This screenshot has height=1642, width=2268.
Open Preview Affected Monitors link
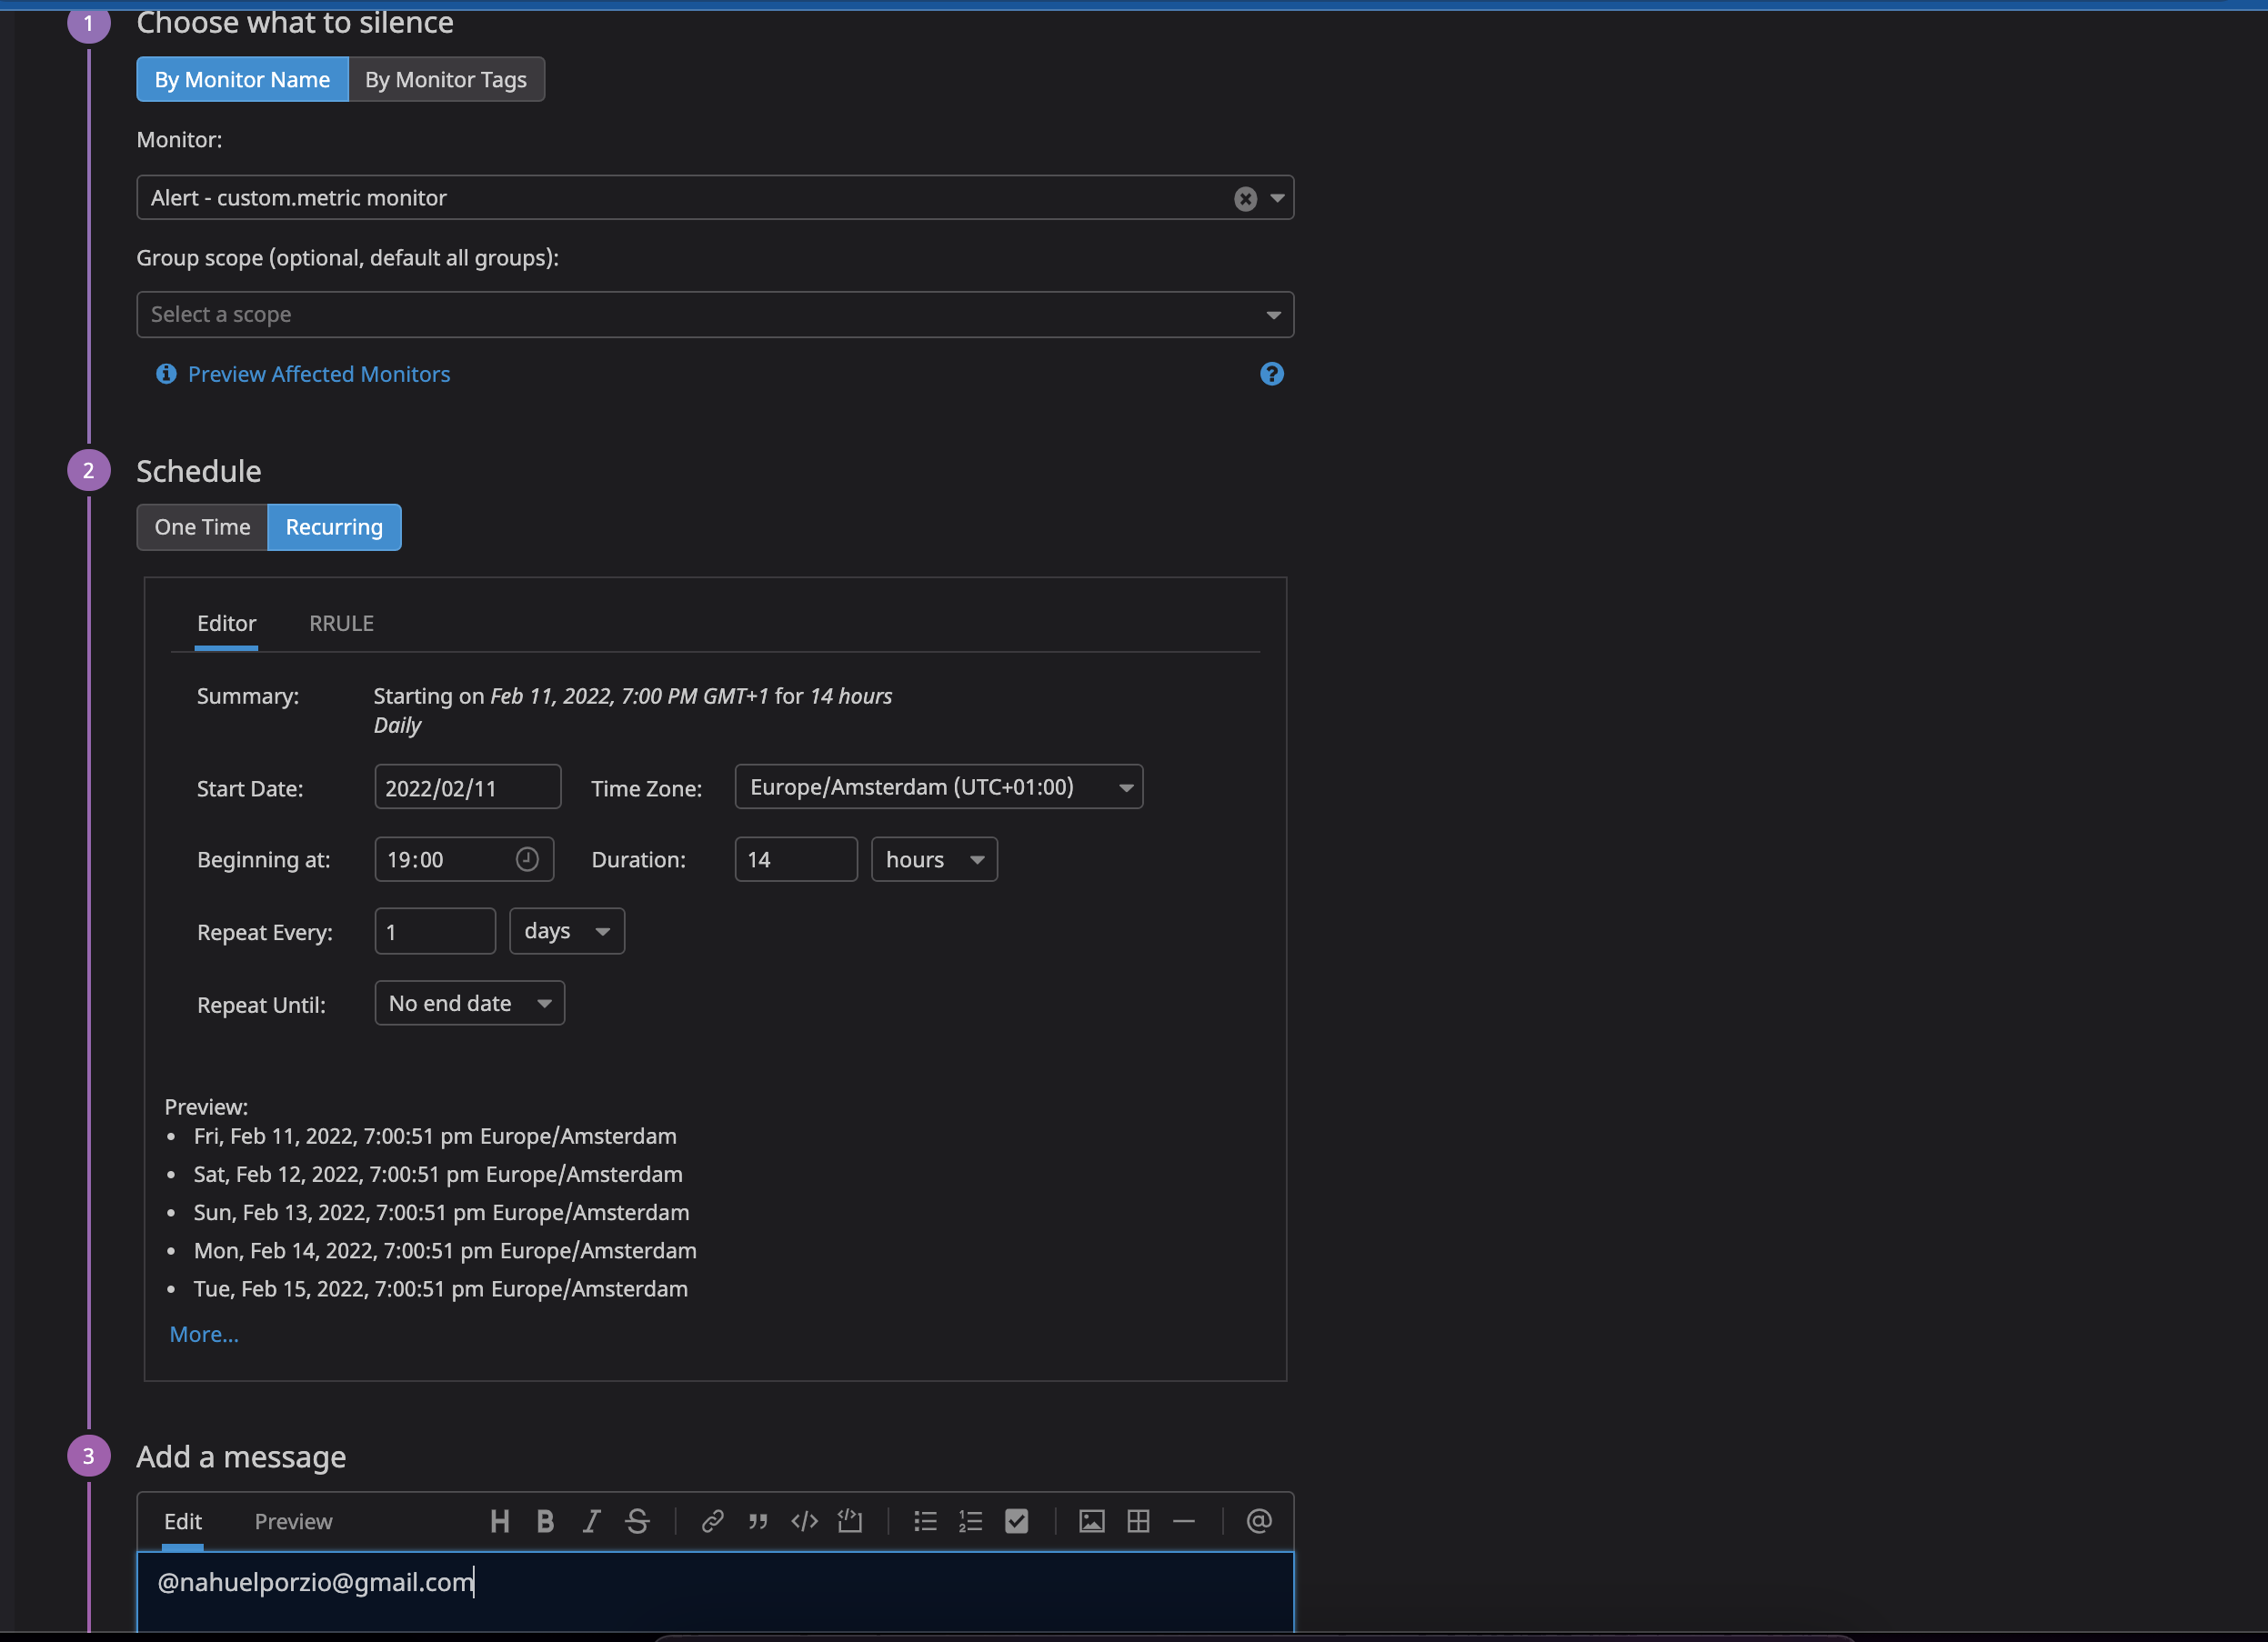(319, 374)
